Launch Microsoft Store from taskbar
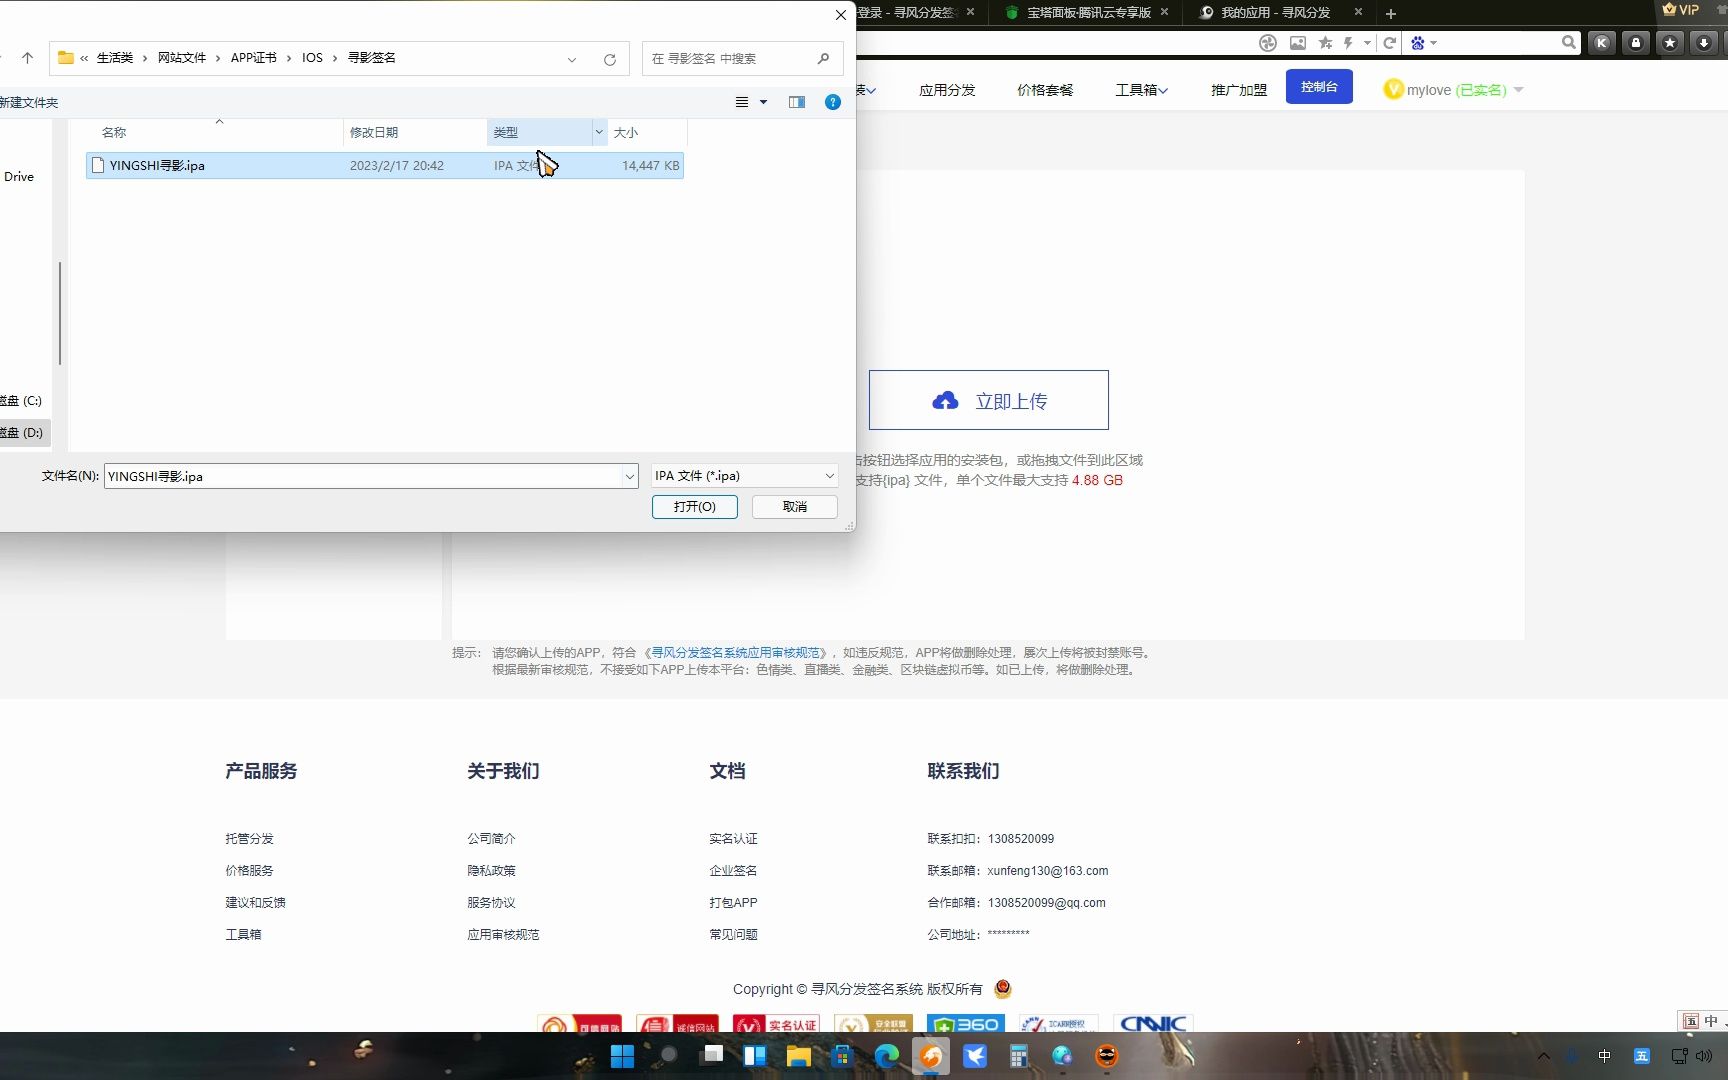Image resolution: width=1728 pixels, height=1080 pixels. pyautogui.click(x=842, y=1056)
